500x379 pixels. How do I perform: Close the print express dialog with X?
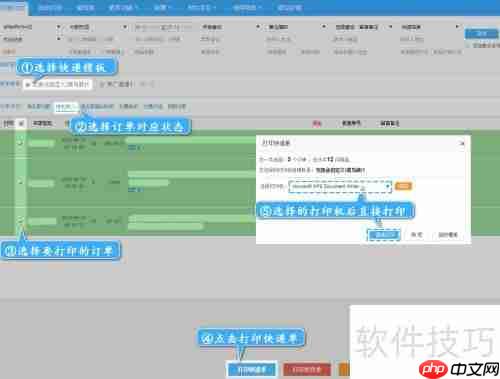pos(462,143)
